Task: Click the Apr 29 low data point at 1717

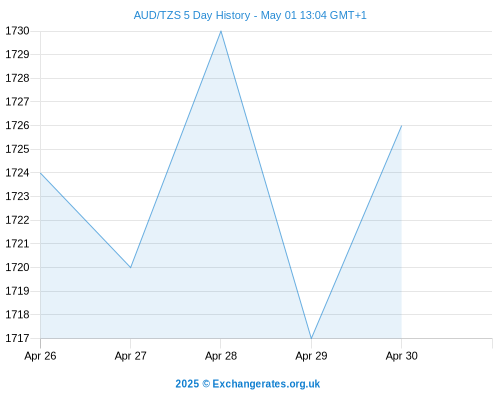Action: (x=311, y=338)
